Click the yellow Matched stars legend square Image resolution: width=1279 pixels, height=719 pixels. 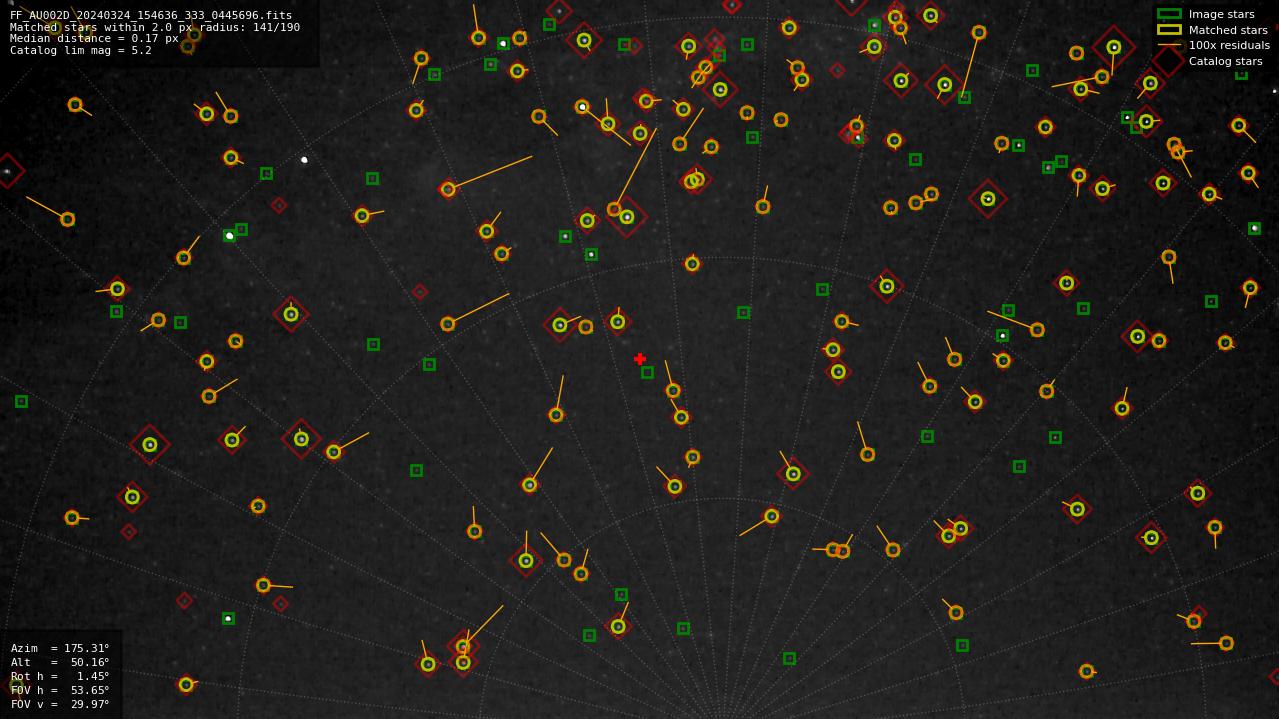pyautogui.click(x=1169, y=30)
